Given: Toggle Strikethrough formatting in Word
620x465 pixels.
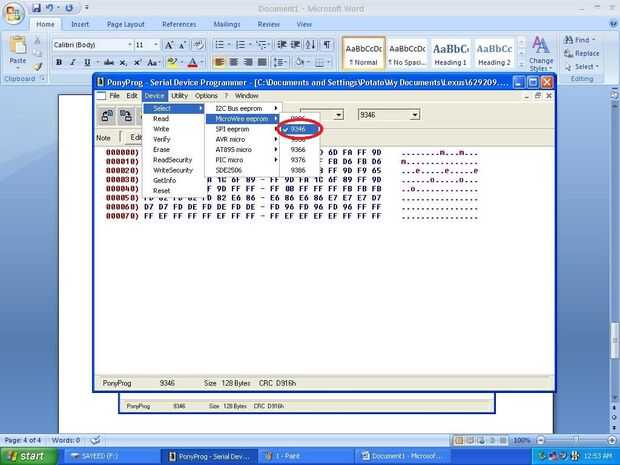Looking at the screenshot, I should click(x=109, y=62).
